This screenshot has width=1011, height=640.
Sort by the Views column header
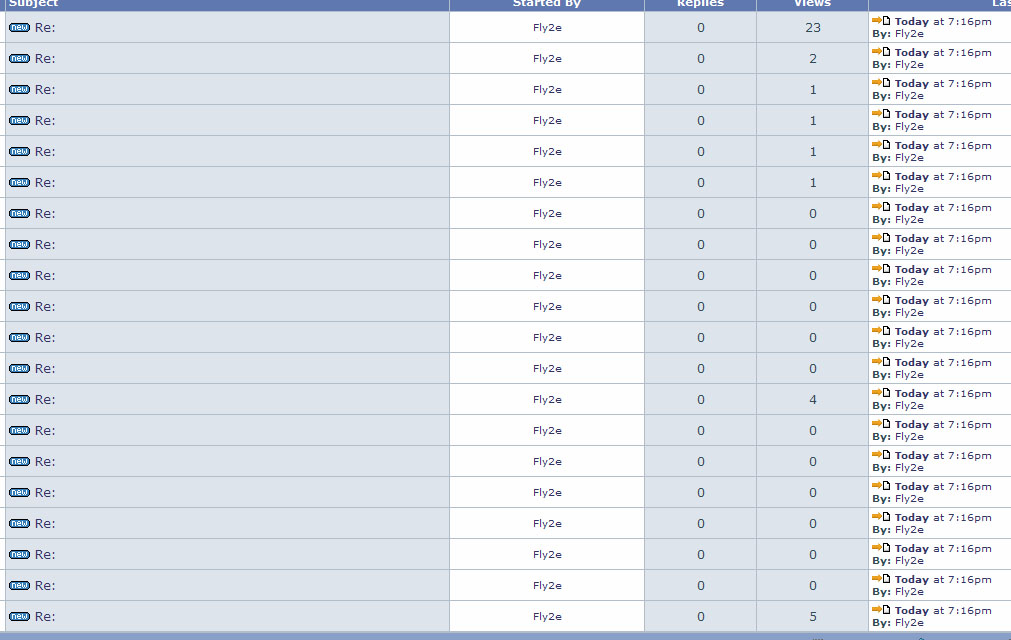[x=812, y=4]
